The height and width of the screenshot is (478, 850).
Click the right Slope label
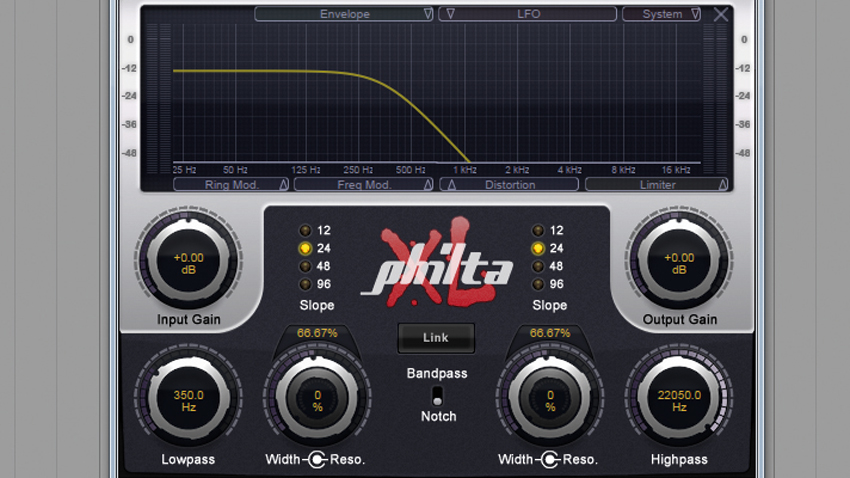point(550,305)
